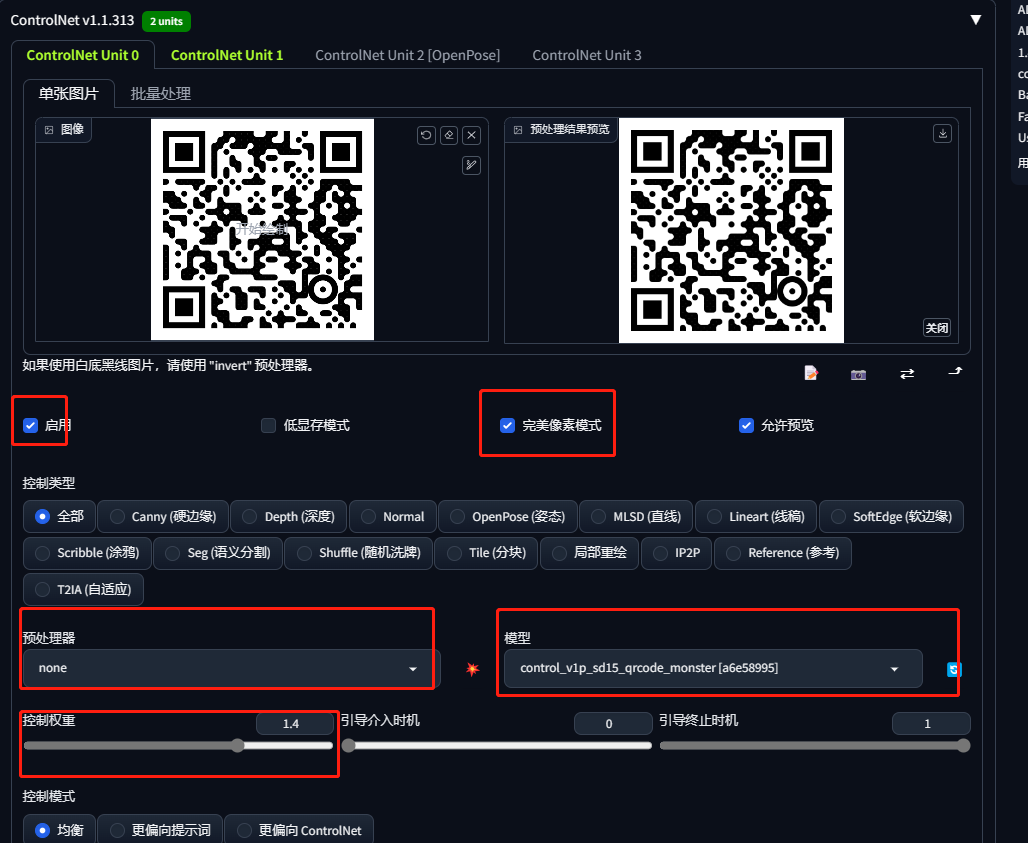Click the 引导介入时机 value field showing 0
Viewport: 1028px width, 843px height.
pos(612,724)
